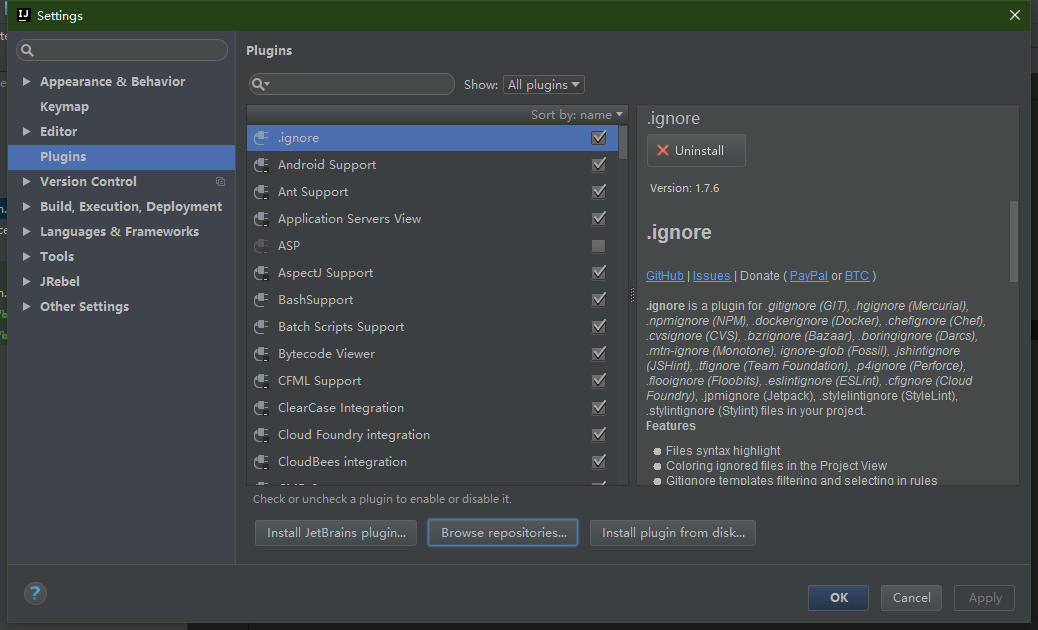This screenshot has height=630, width=1038.
Task: Click Install plugin from disk button
Action: click(x=673, y=533)
